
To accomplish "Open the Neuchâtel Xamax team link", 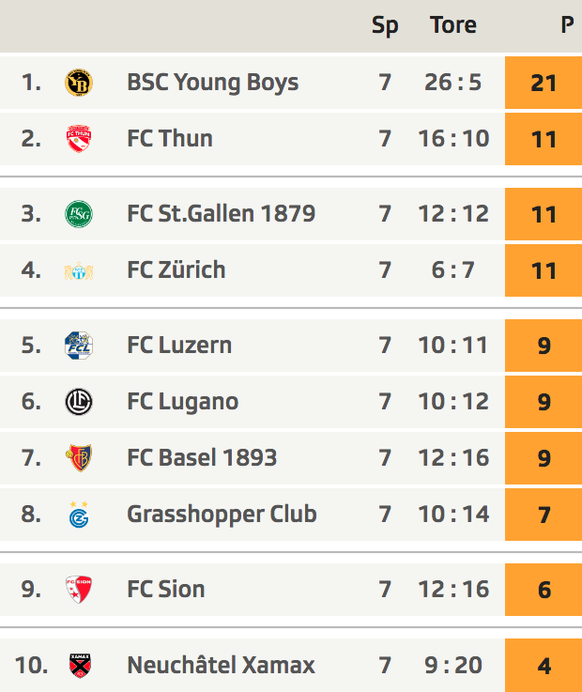I will pos(221,665).
